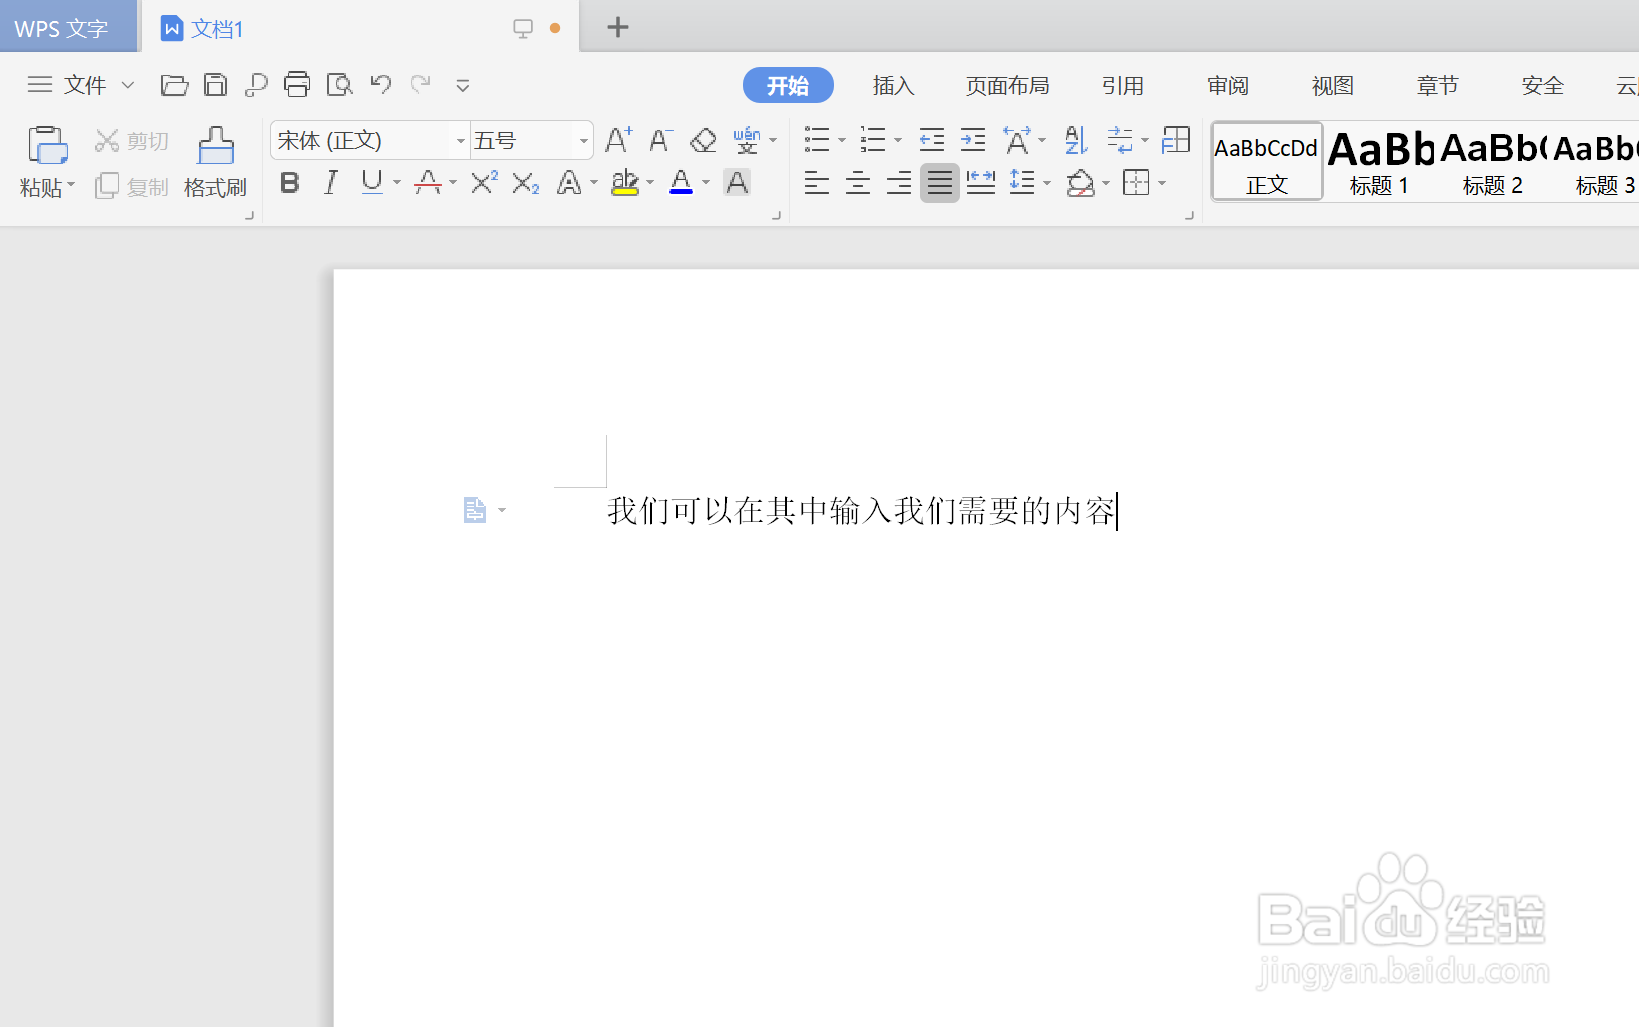1639x1027 pixels.
Task: Expand borders dropdown arrow
Action: pos(1162,183)
